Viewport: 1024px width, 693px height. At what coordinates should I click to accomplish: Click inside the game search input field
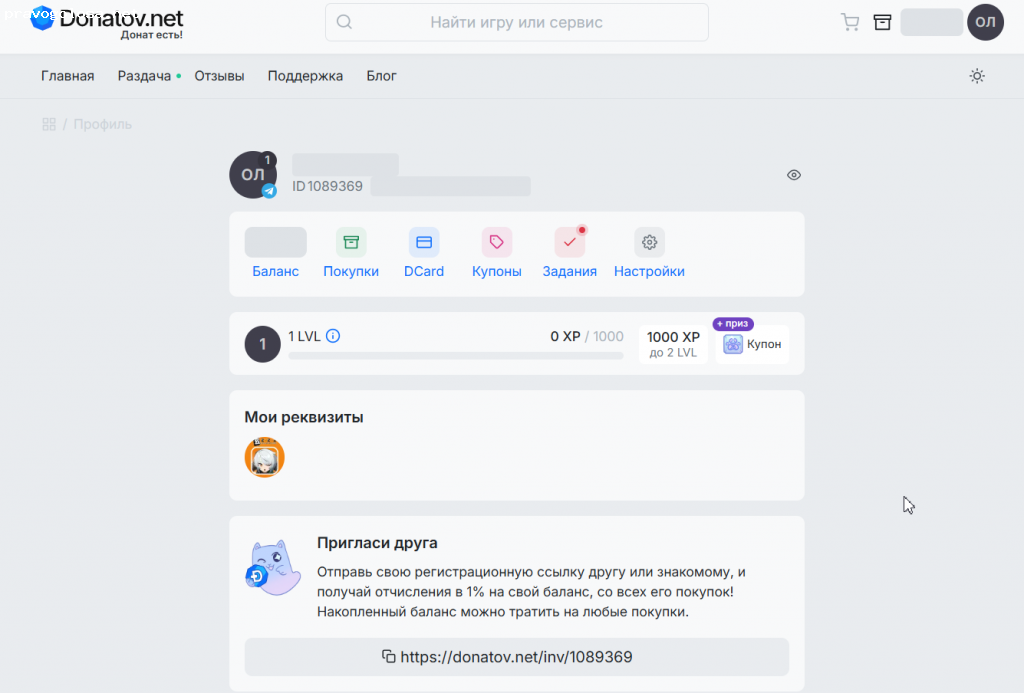(516, 21)
